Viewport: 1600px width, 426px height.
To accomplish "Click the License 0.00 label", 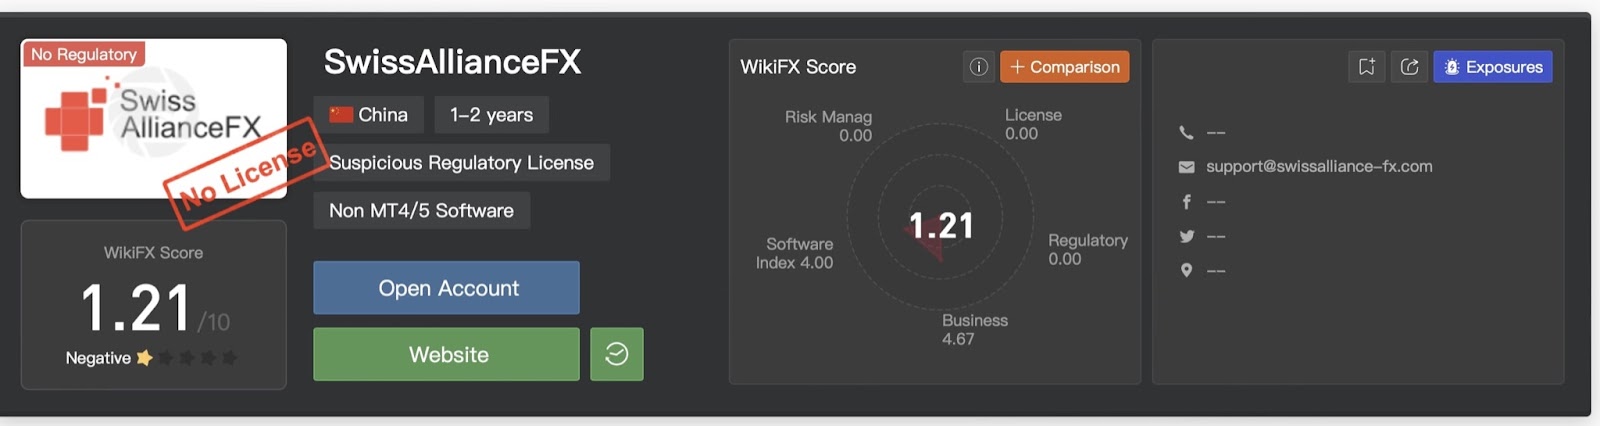I will point(1033,124).
